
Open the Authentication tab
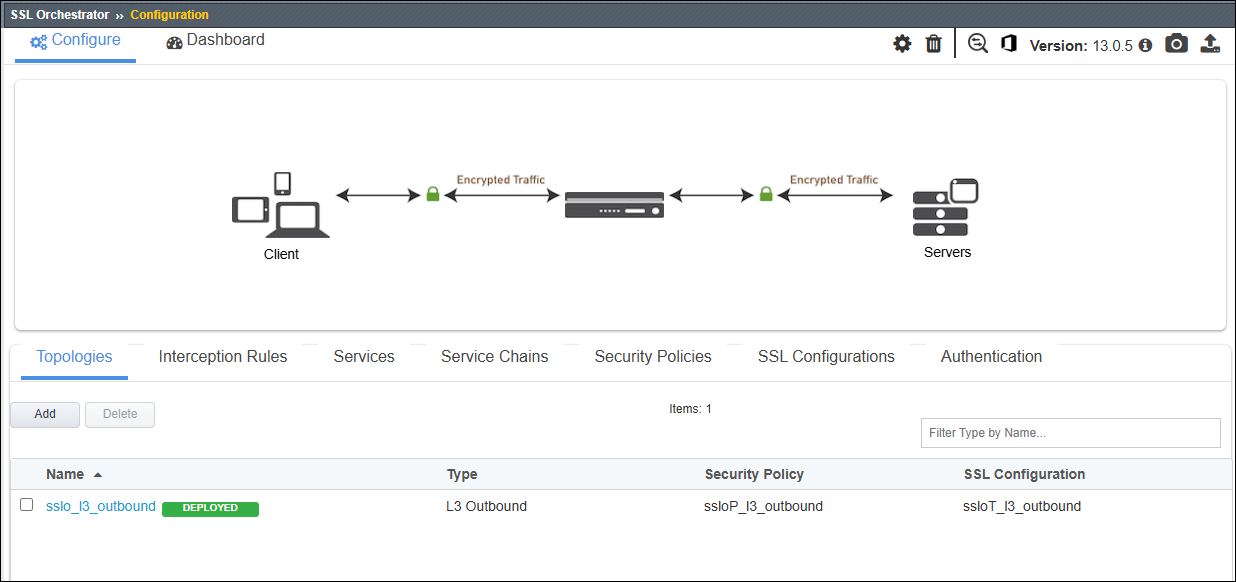[991, 357]
